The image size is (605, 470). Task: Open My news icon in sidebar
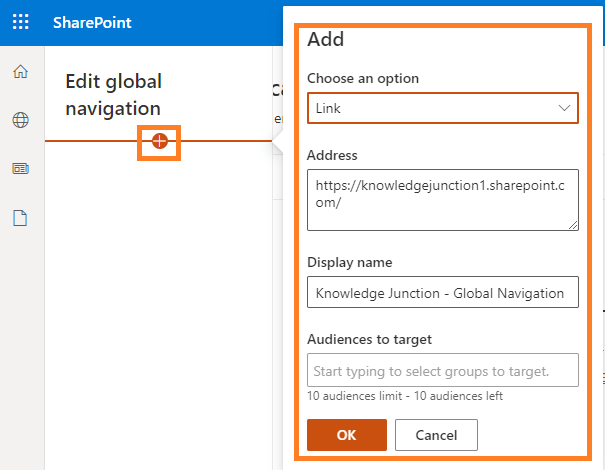click(20, 169)
